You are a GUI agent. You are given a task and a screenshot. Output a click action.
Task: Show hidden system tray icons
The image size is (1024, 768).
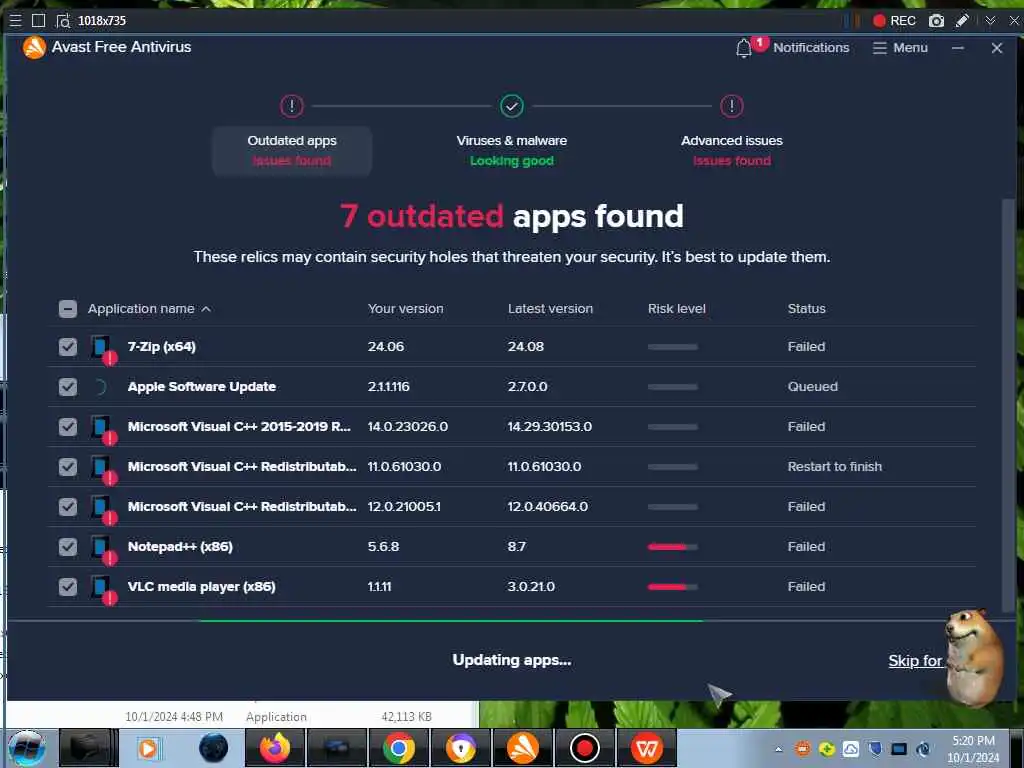tap(778, 749)
